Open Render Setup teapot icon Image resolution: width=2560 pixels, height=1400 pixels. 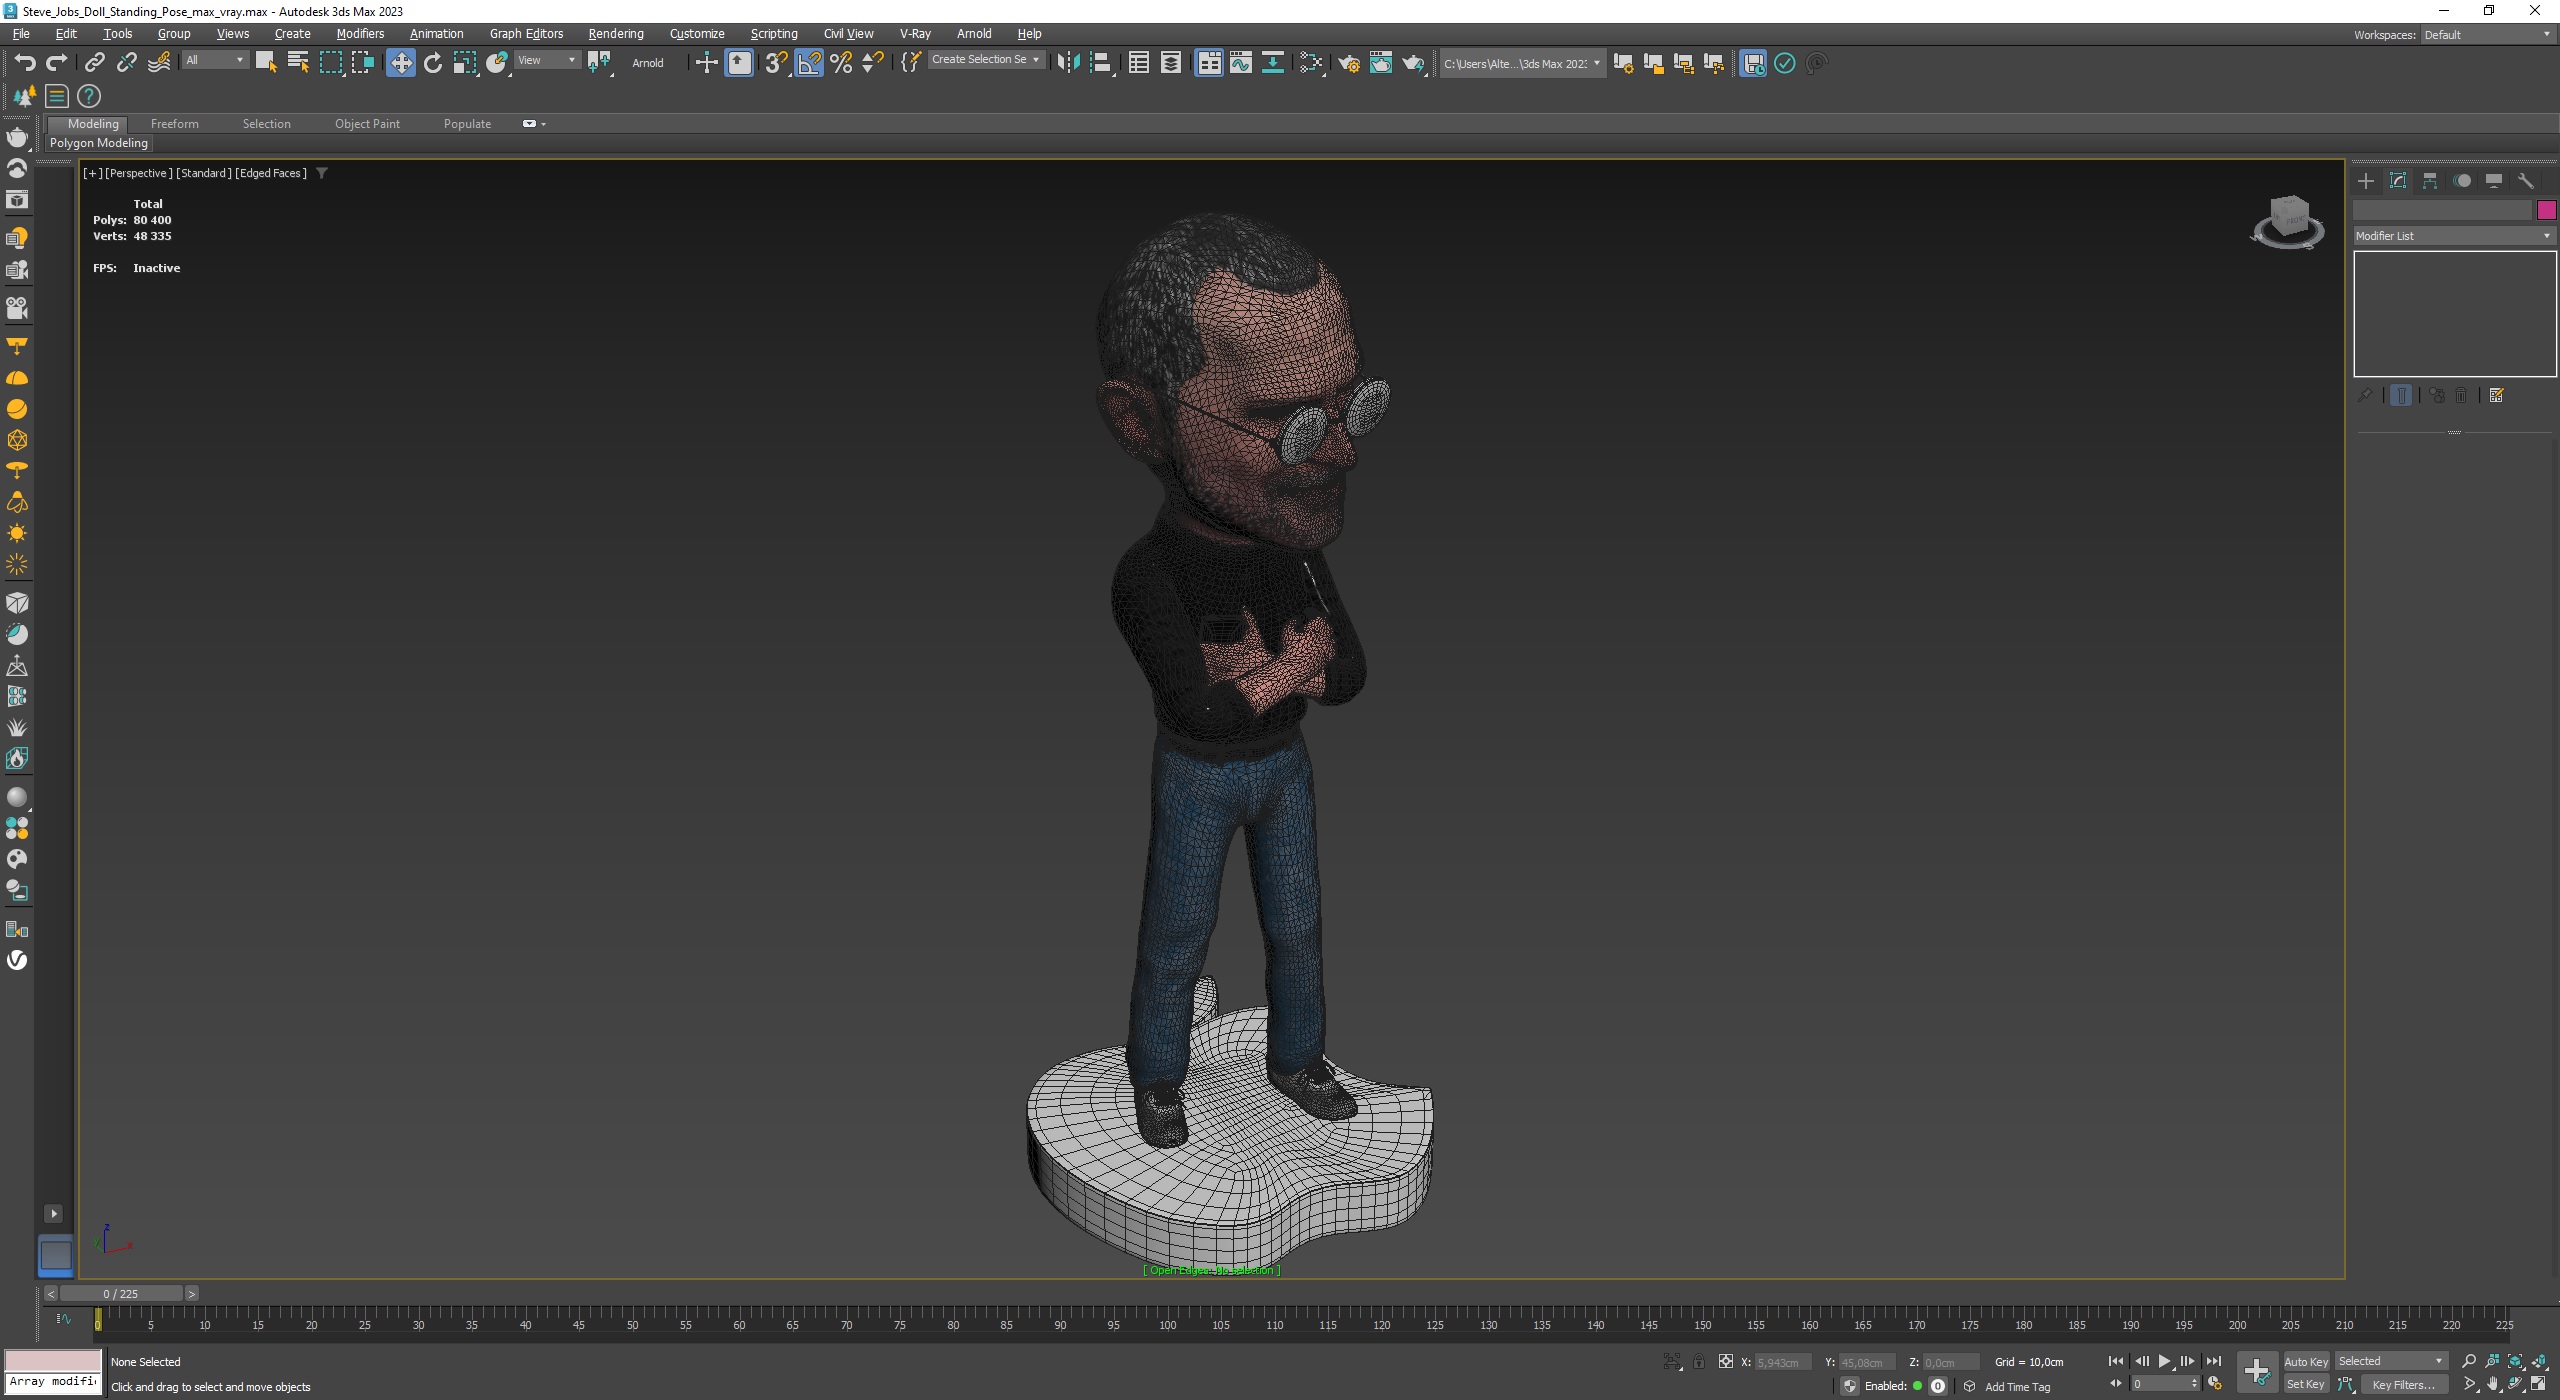point(1348,63)
